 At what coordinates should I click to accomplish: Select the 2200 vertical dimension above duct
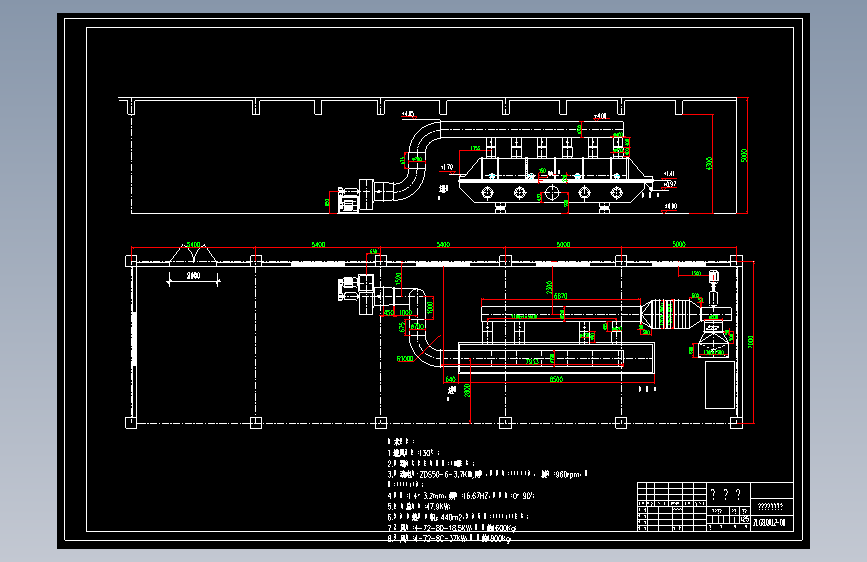click(549, 288)
